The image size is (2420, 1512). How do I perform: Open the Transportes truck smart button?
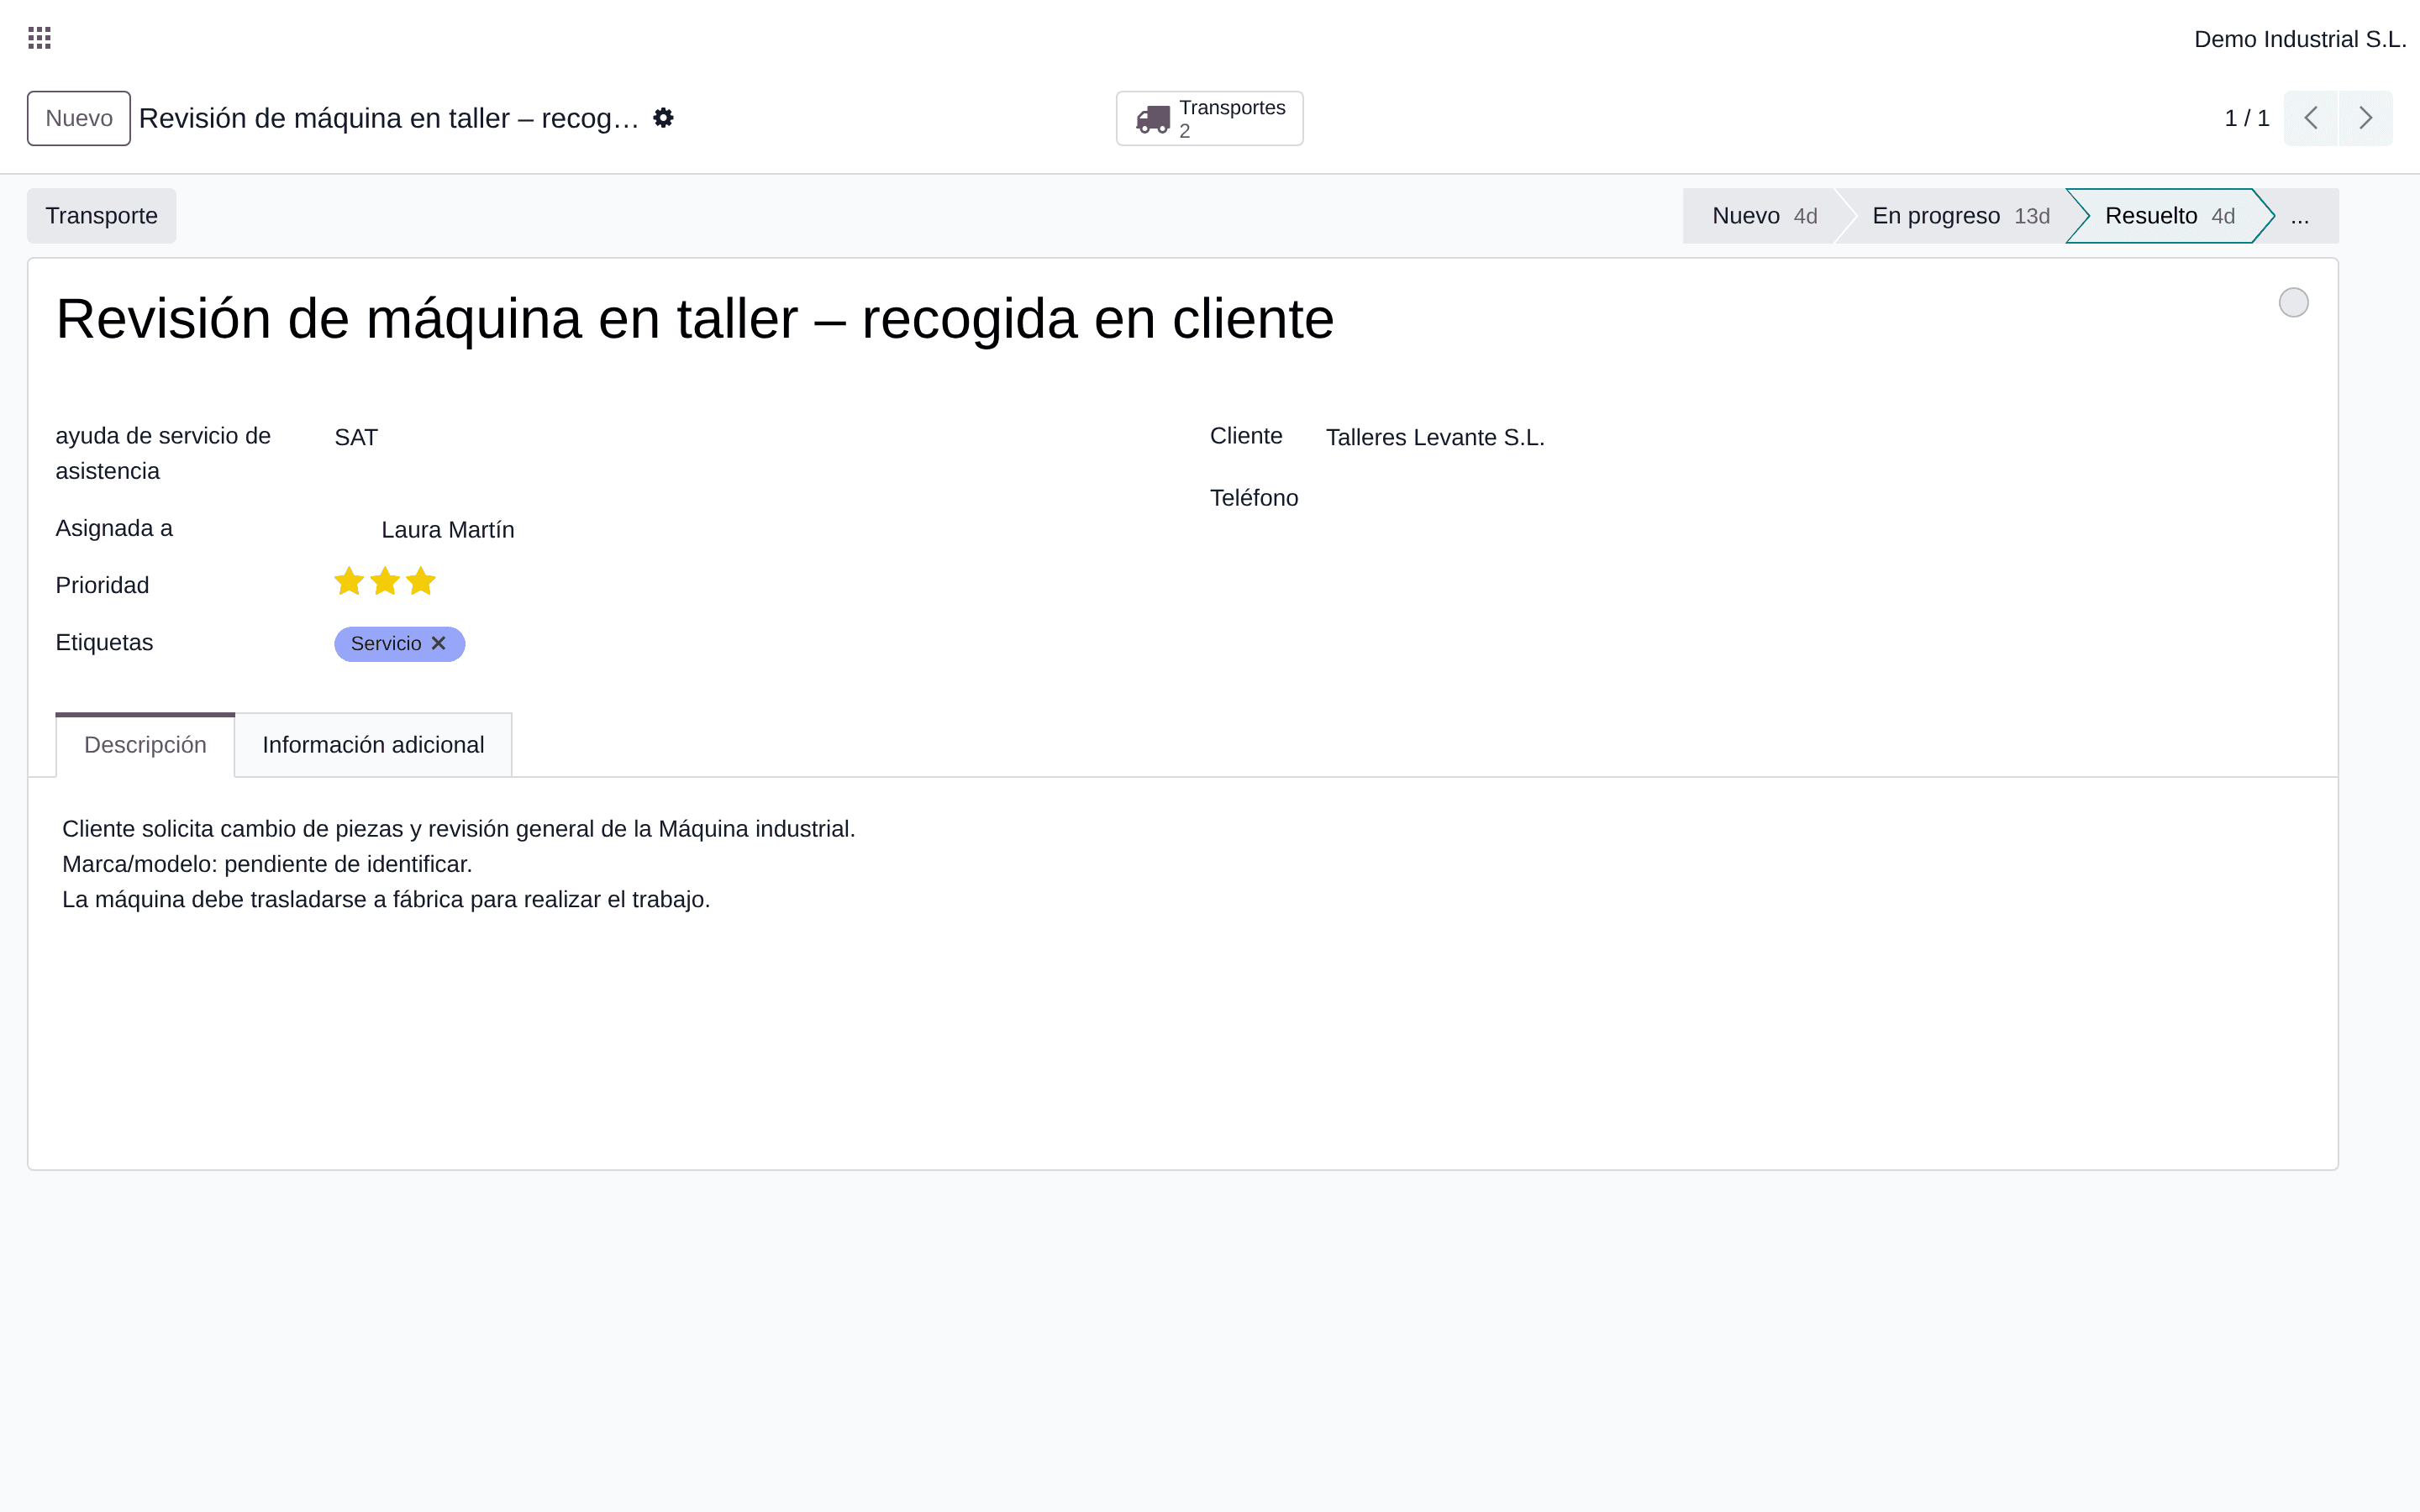(1209, 118)
